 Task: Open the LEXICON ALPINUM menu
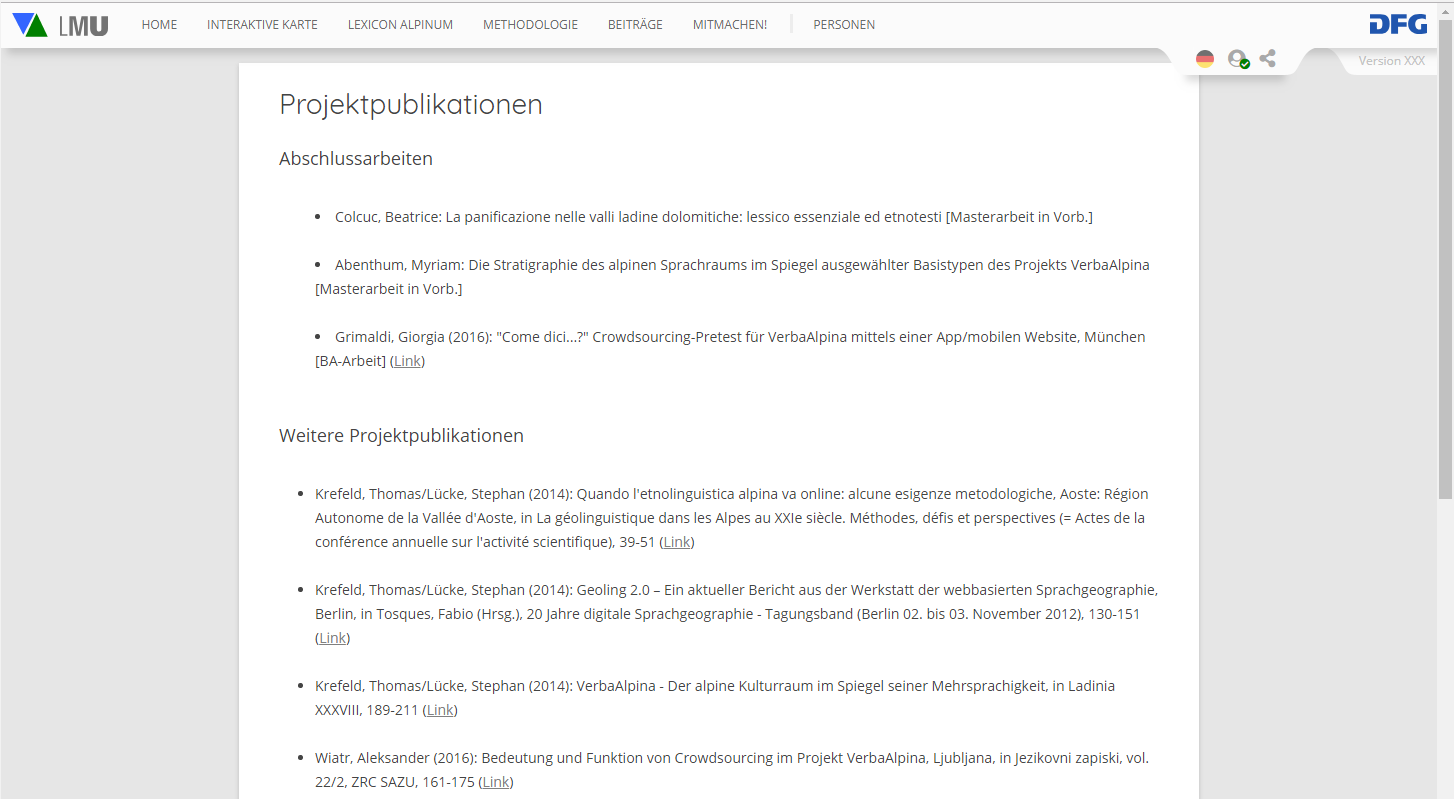pyautogui.click(x=400, y=25)
